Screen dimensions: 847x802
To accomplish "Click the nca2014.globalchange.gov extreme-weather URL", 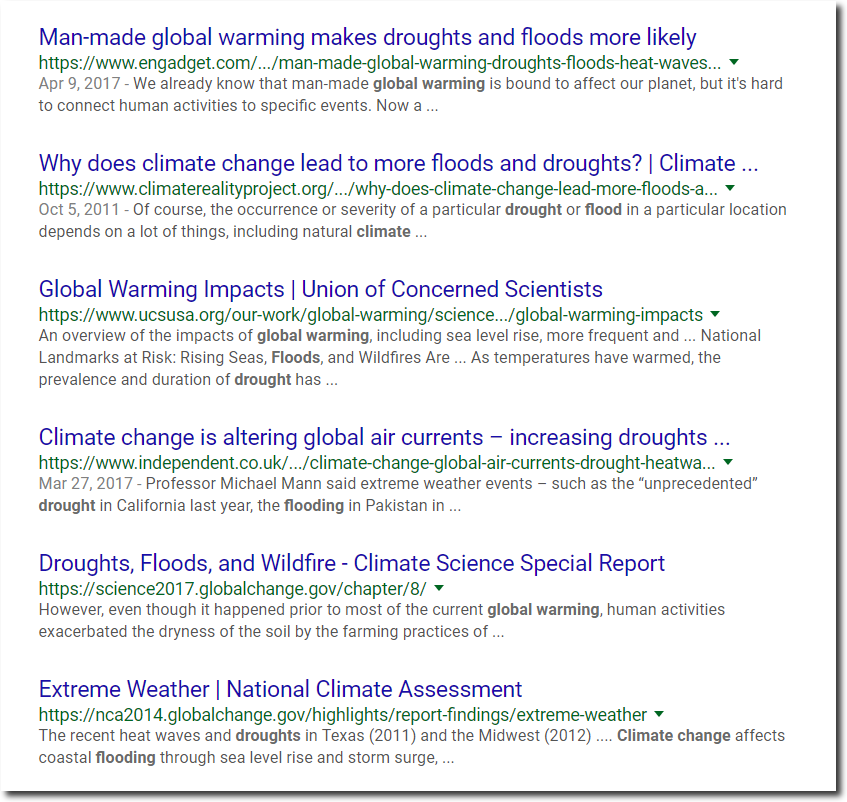I will click(342, 715).
